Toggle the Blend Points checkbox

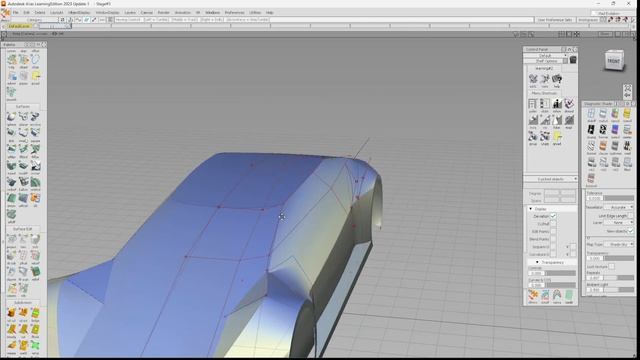point(553,239)
